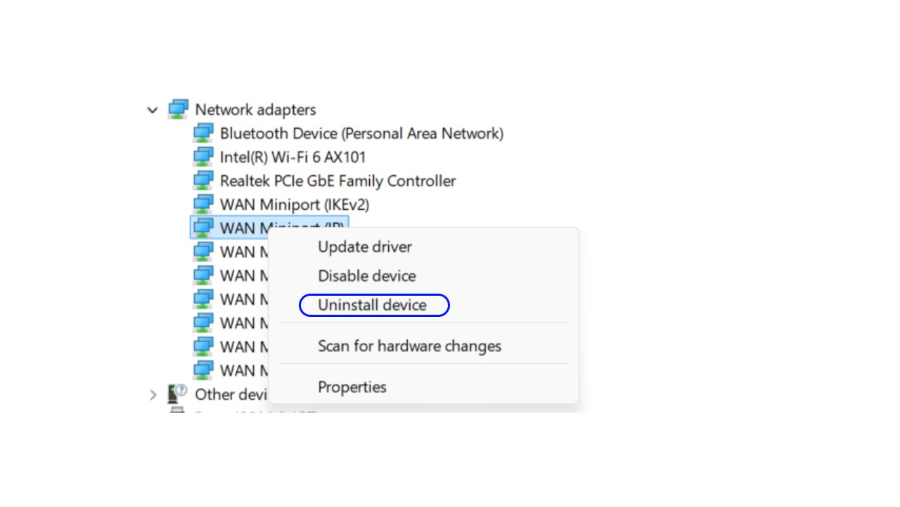
Task: Click the Bluetooth Device adapter icon
Action: coord(203,133)
